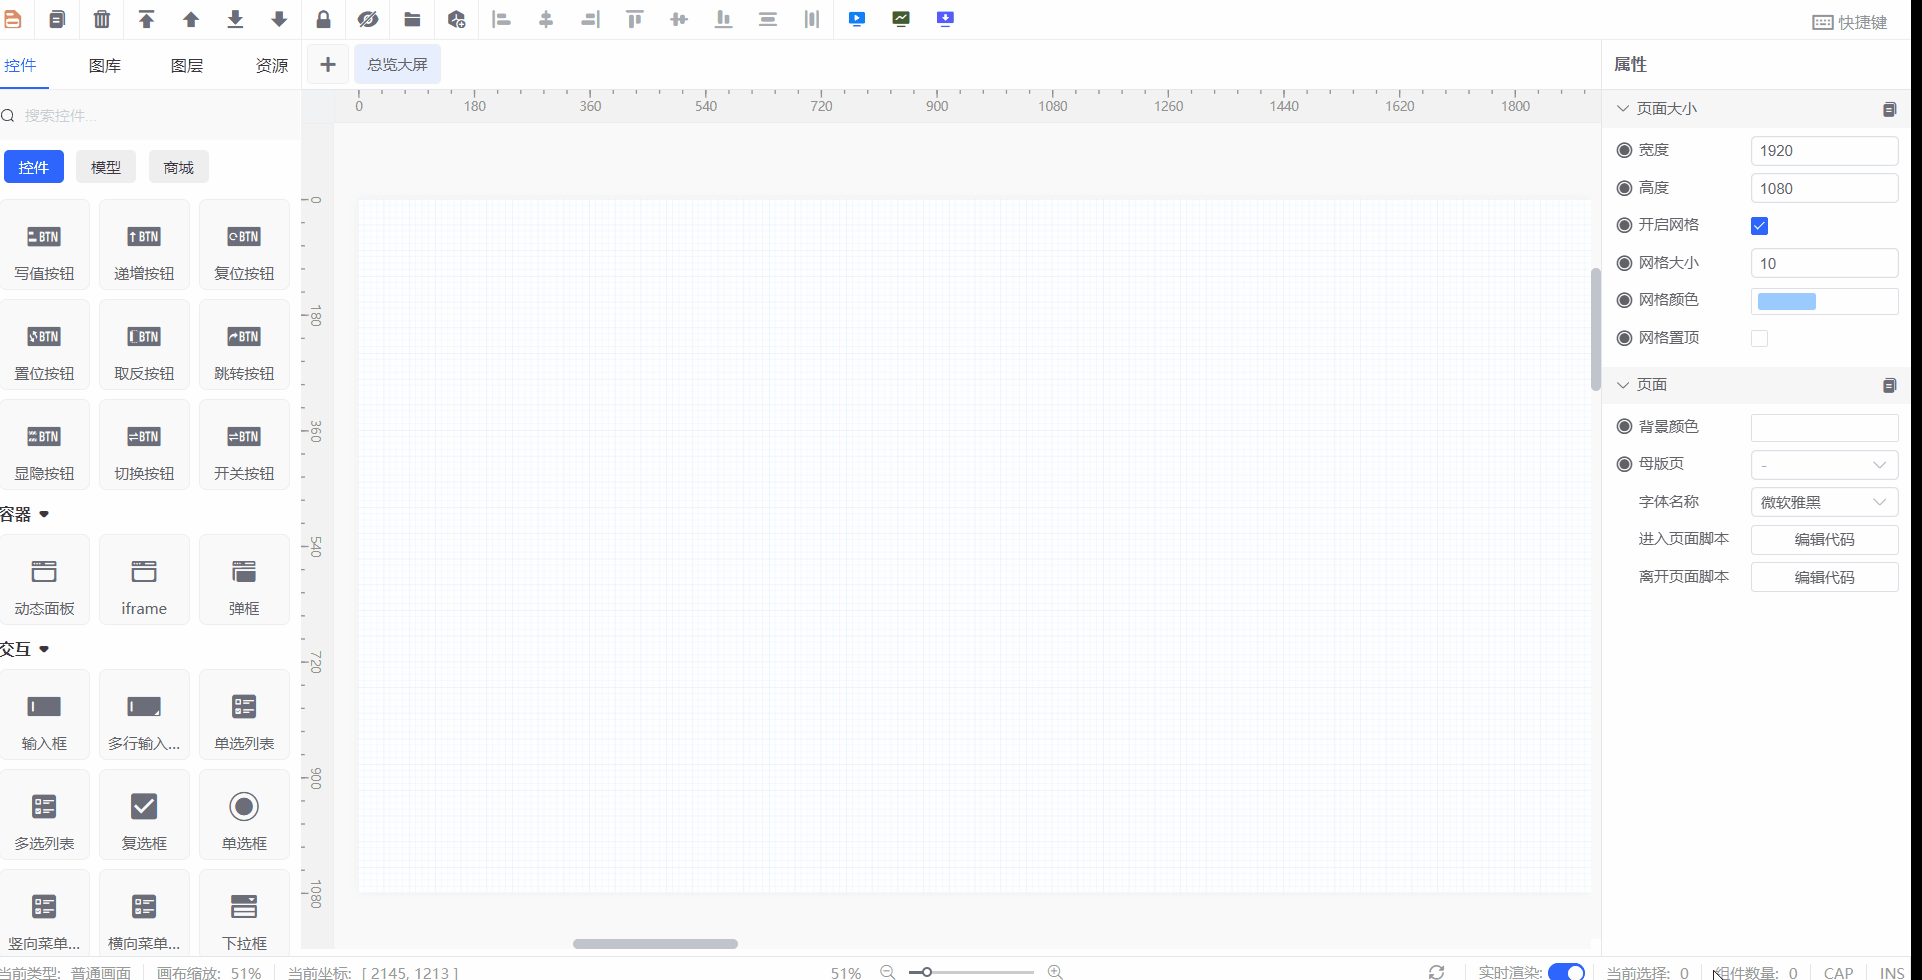Click the 商城 button in sidebar
The width and height of the screenshot is (1922, 980).
[x=178, y=166]
